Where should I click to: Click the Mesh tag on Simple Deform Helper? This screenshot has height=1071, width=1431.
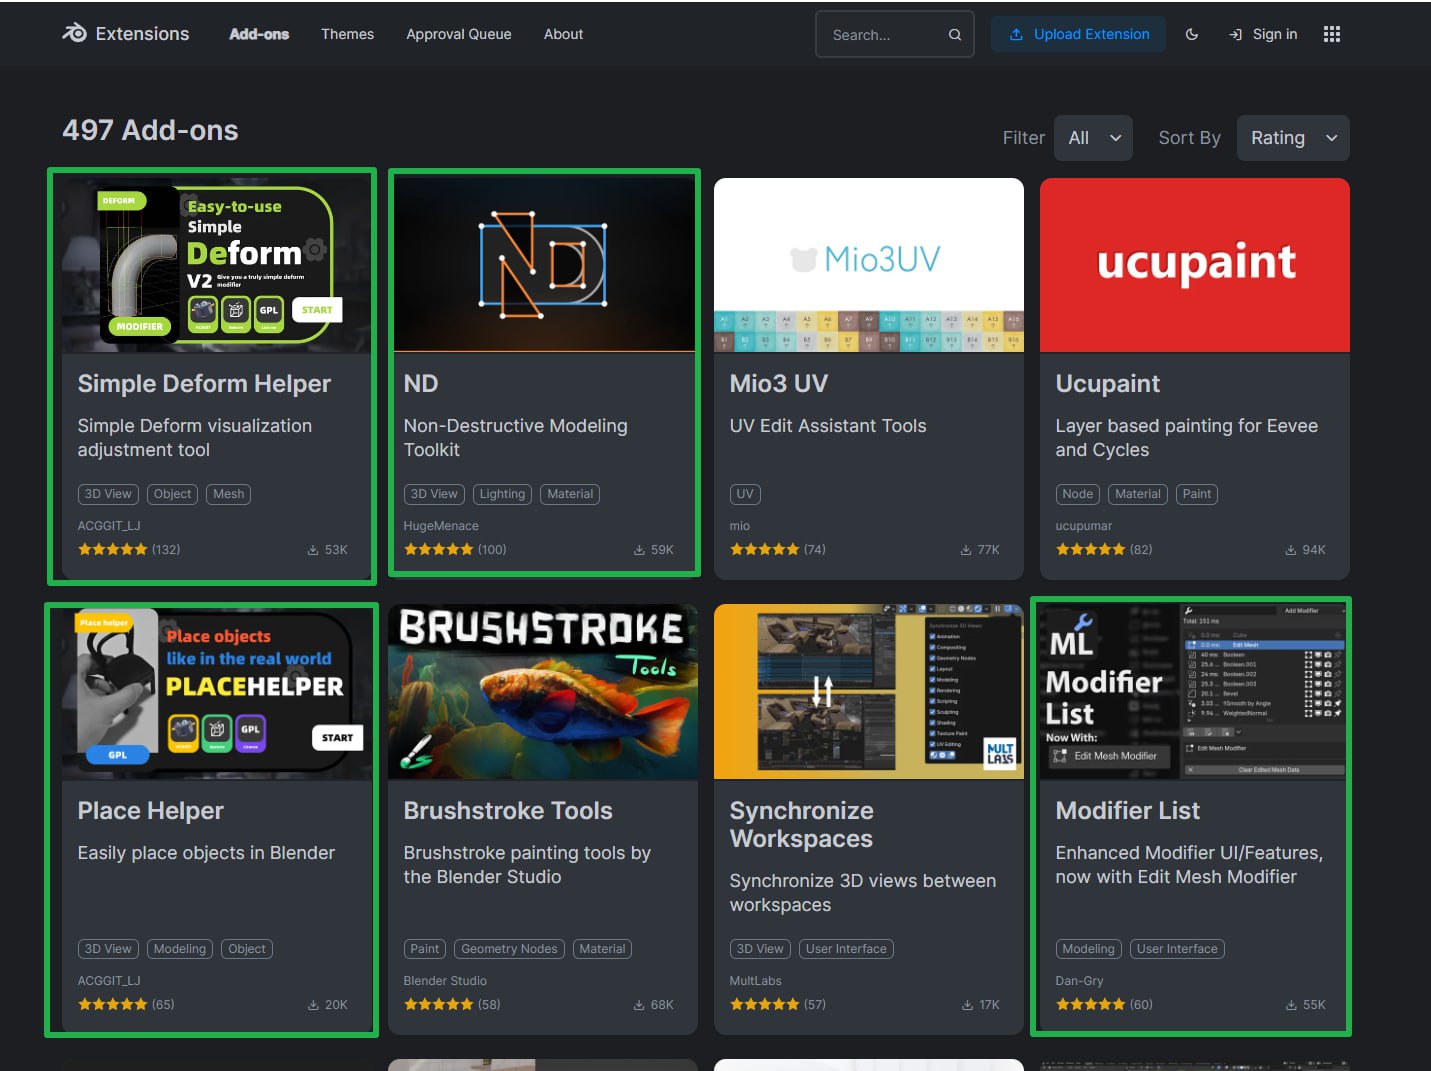(x=229, y=494)
